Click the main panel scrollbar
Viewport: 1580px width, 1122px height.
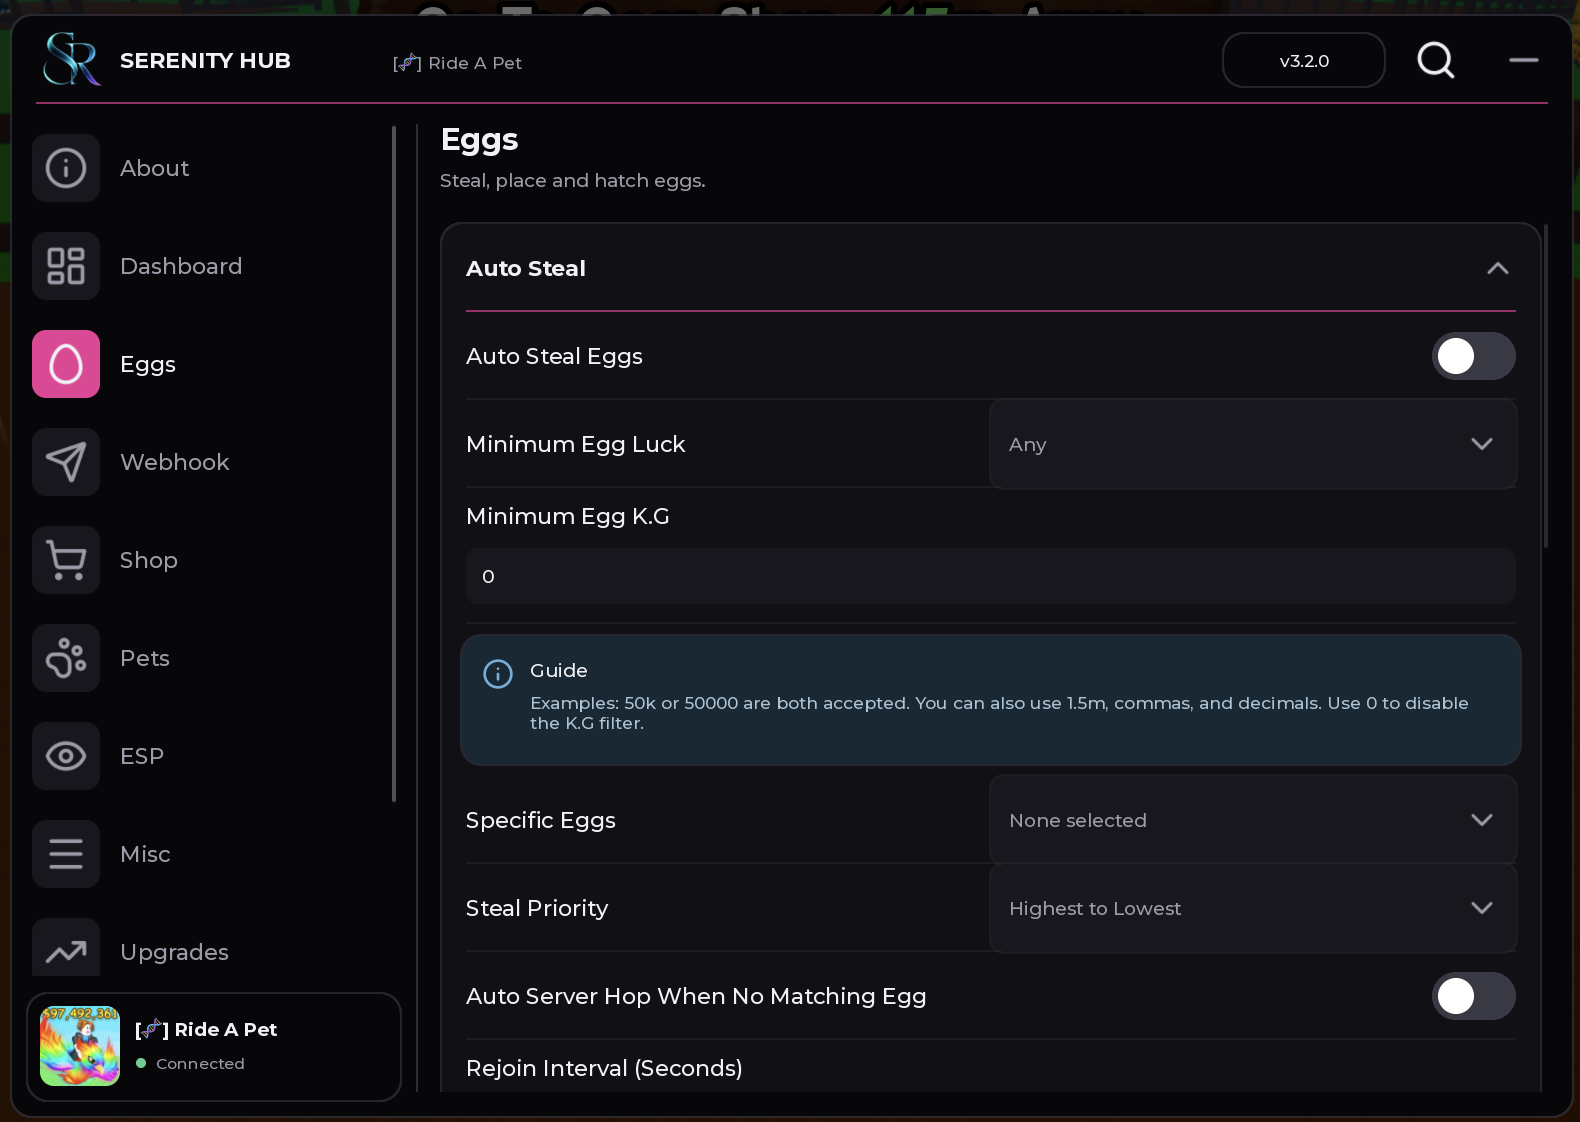pyautogui.click(x=1546, y=386)
